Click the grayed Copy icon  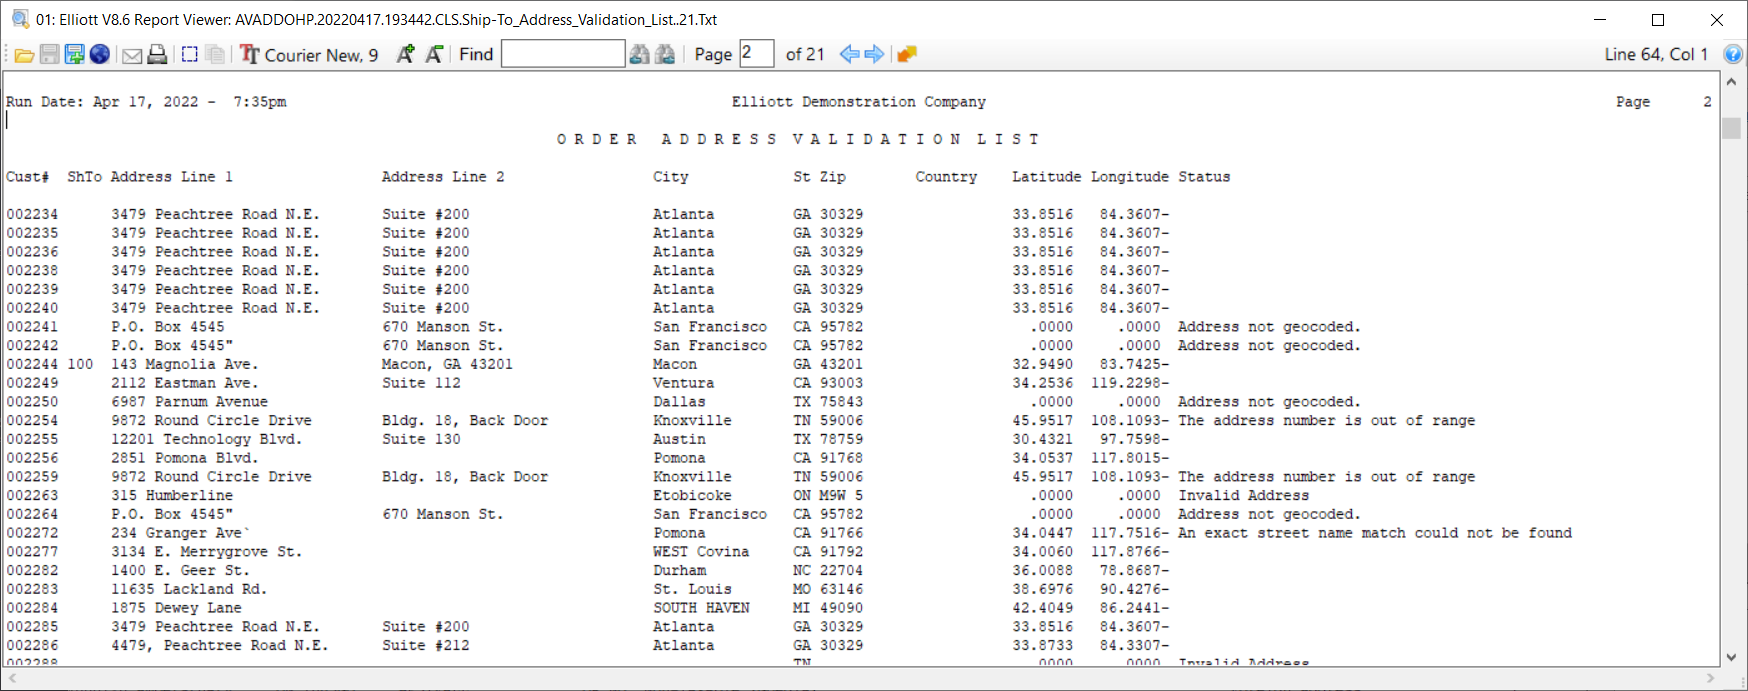[215, 54]
